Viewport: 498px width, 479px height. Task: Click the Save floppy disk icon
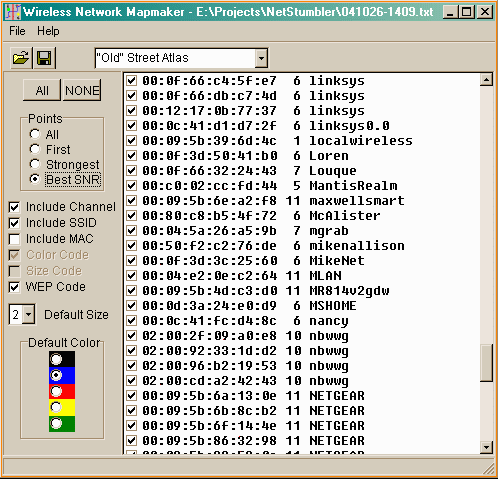[44, 58]
